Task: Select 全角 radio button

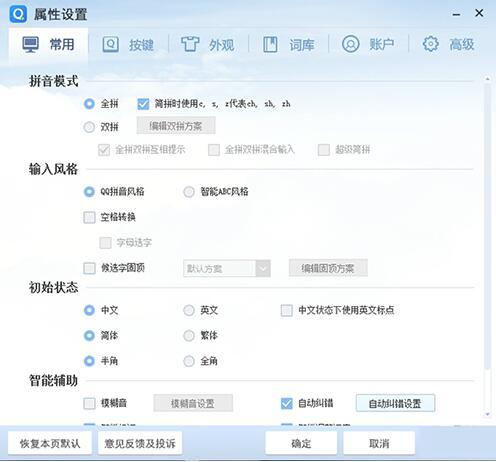Action: 189,361
